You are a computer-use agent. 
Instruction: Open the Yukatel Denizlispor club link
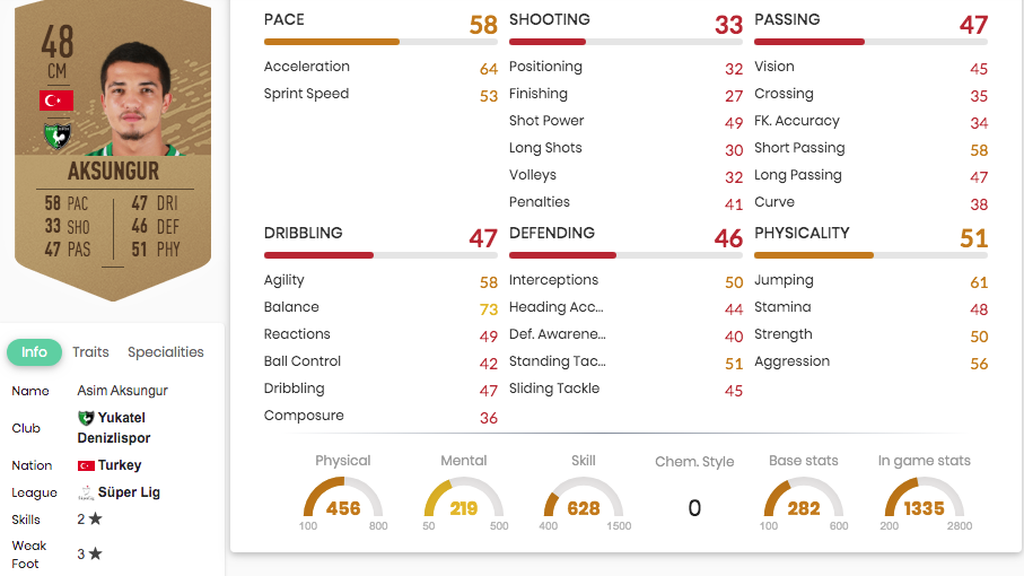[x=114, y=428]
